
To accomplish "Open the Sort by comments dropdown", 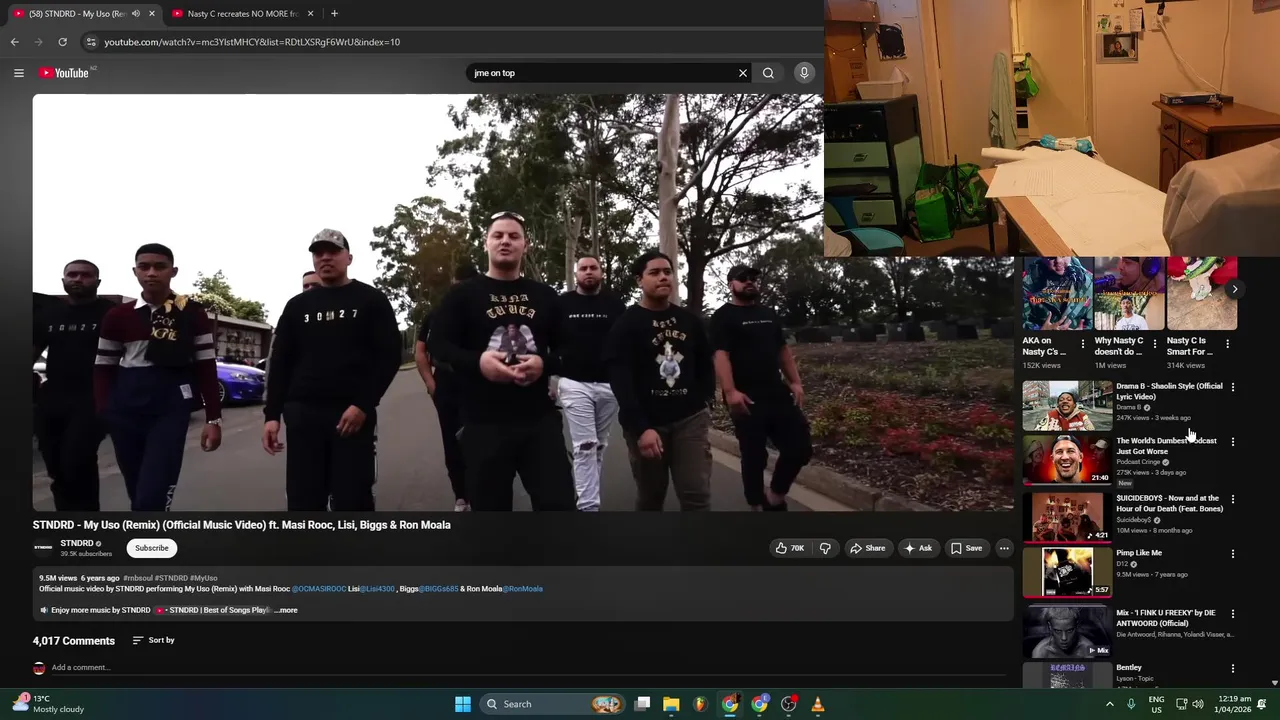I will 153,640.
